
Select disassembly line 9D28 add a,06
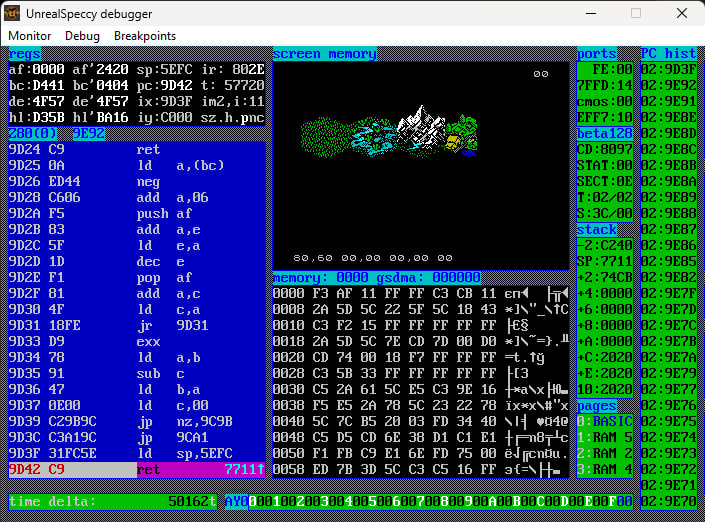click(x=137, y=197)
